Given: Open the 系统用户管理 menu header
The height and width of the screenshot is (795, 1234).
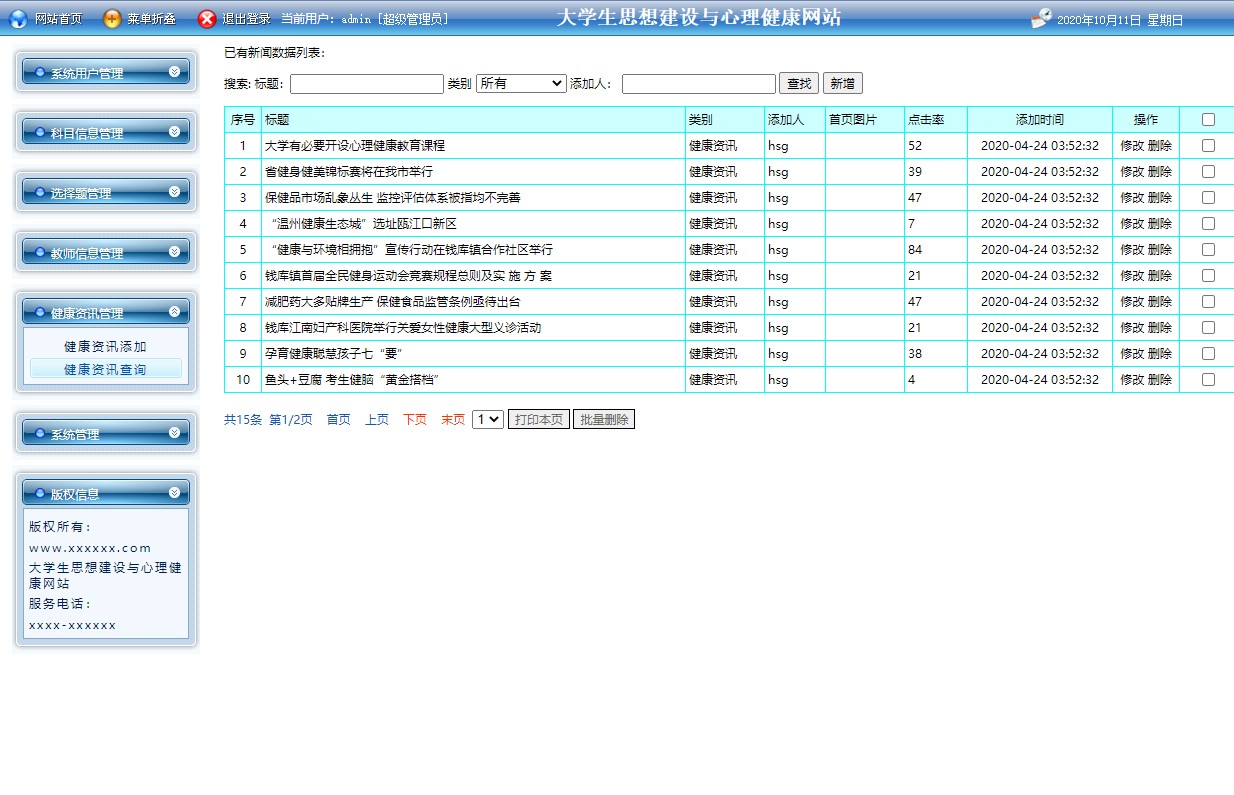Looking at the screenshot, I should tap(105, 72).
